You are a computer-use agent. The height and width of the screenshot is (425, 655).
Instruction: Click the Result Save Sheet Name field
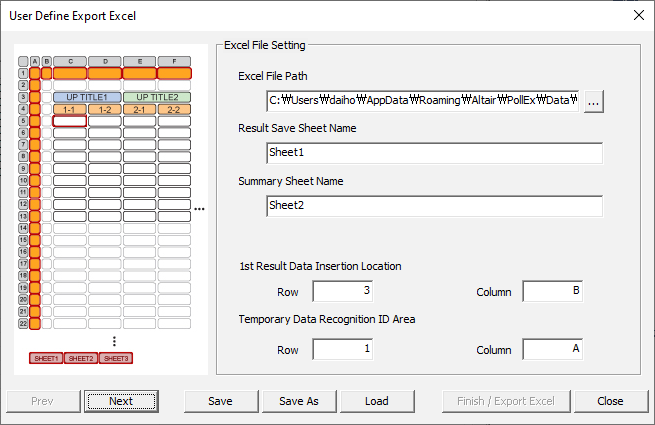point(434,153)
